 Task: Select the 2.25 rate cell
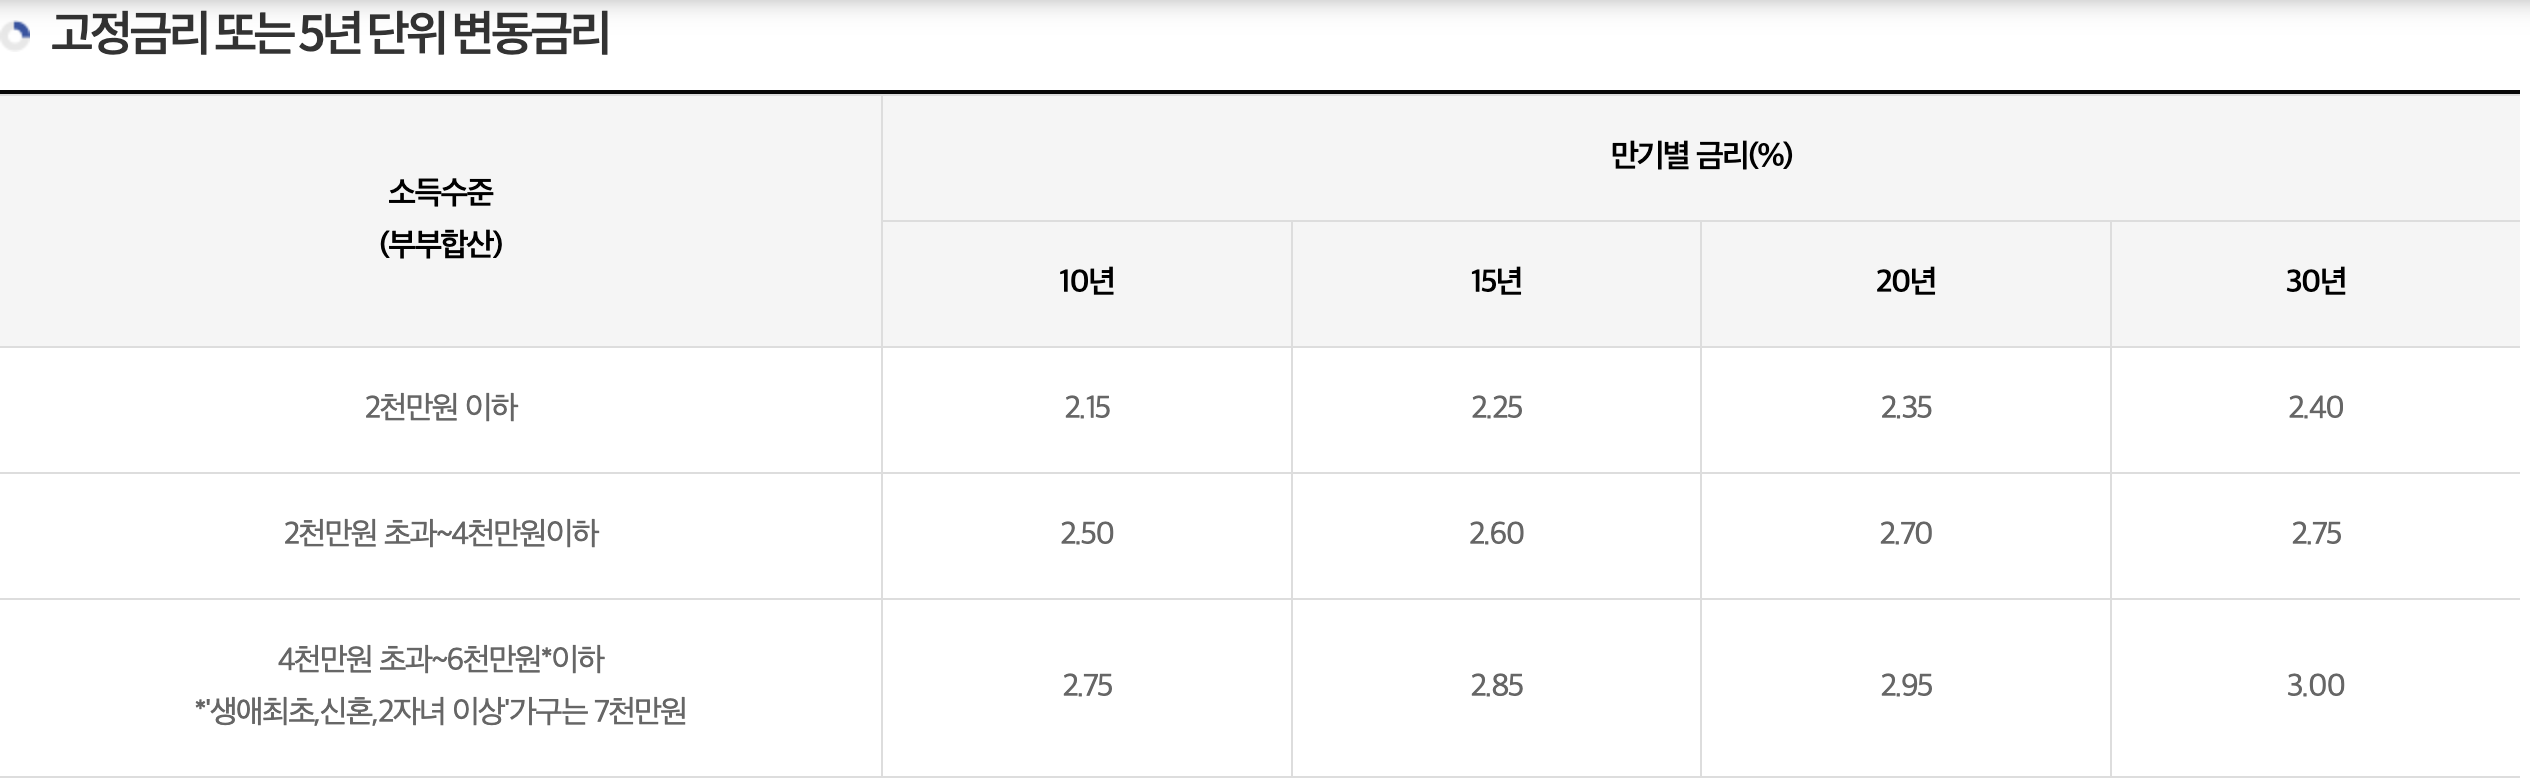click(1496, 410)
